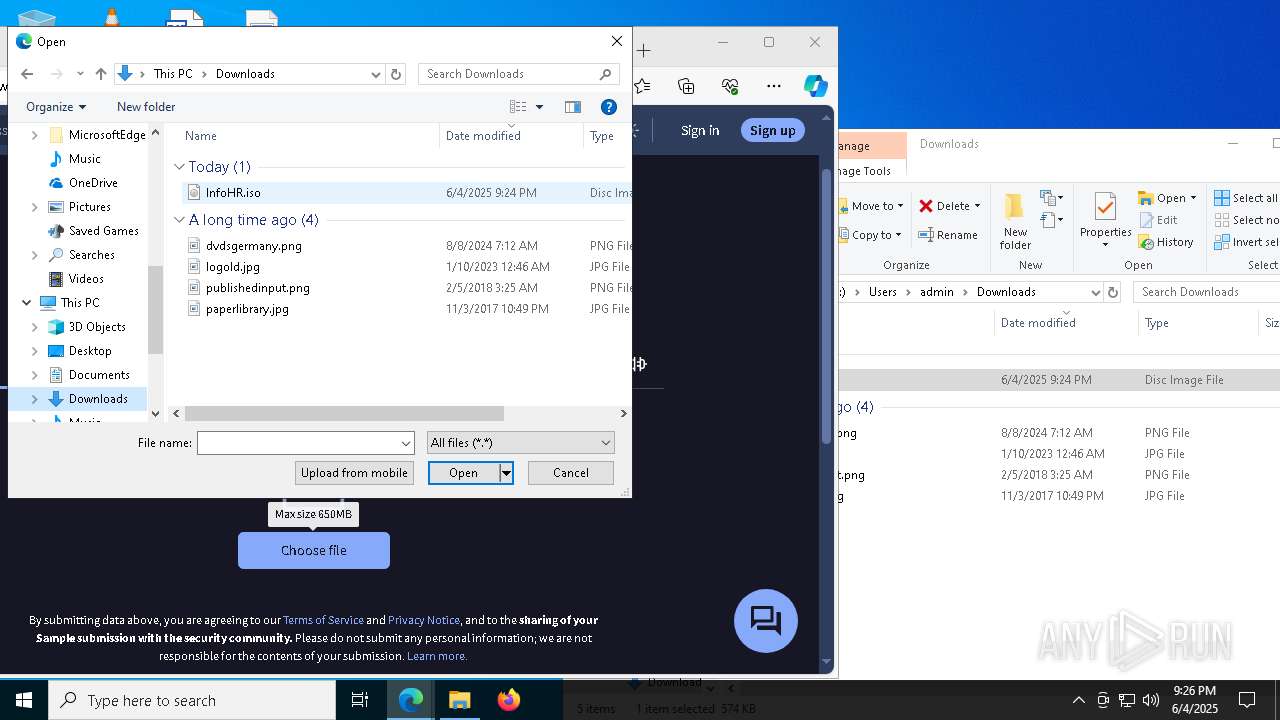Select publishedinput.png file
Viewport: 1280px width, 720px height.
[257, 288]
